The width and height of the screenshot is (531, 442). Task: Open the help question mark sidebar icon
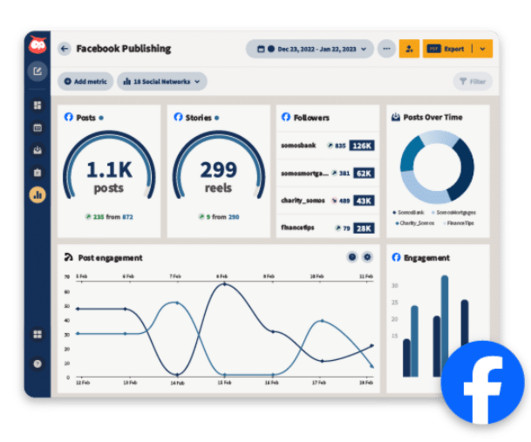pyautogui.click(x=38, y=364)
